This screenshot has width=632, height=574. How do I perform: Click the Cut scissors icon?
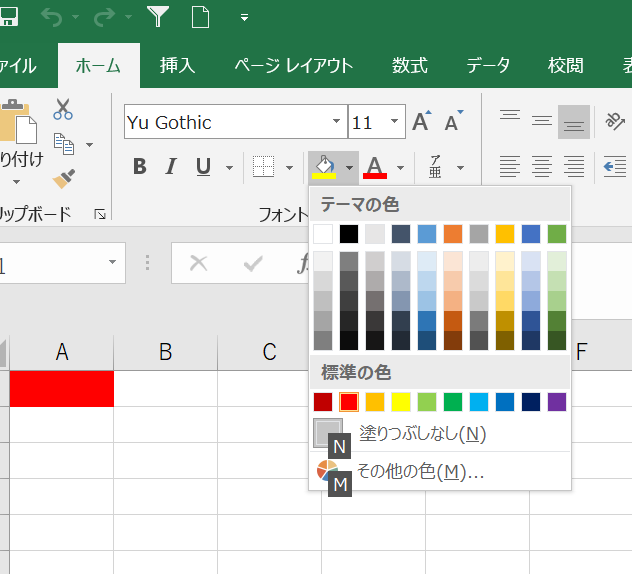coord(63,109)
